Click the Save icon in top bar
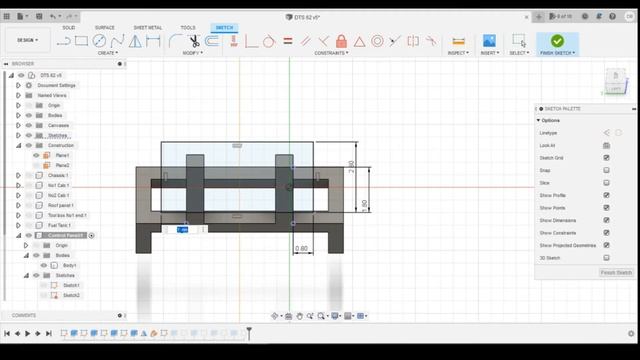The image size is (640, 360). [x=39, y=16]
